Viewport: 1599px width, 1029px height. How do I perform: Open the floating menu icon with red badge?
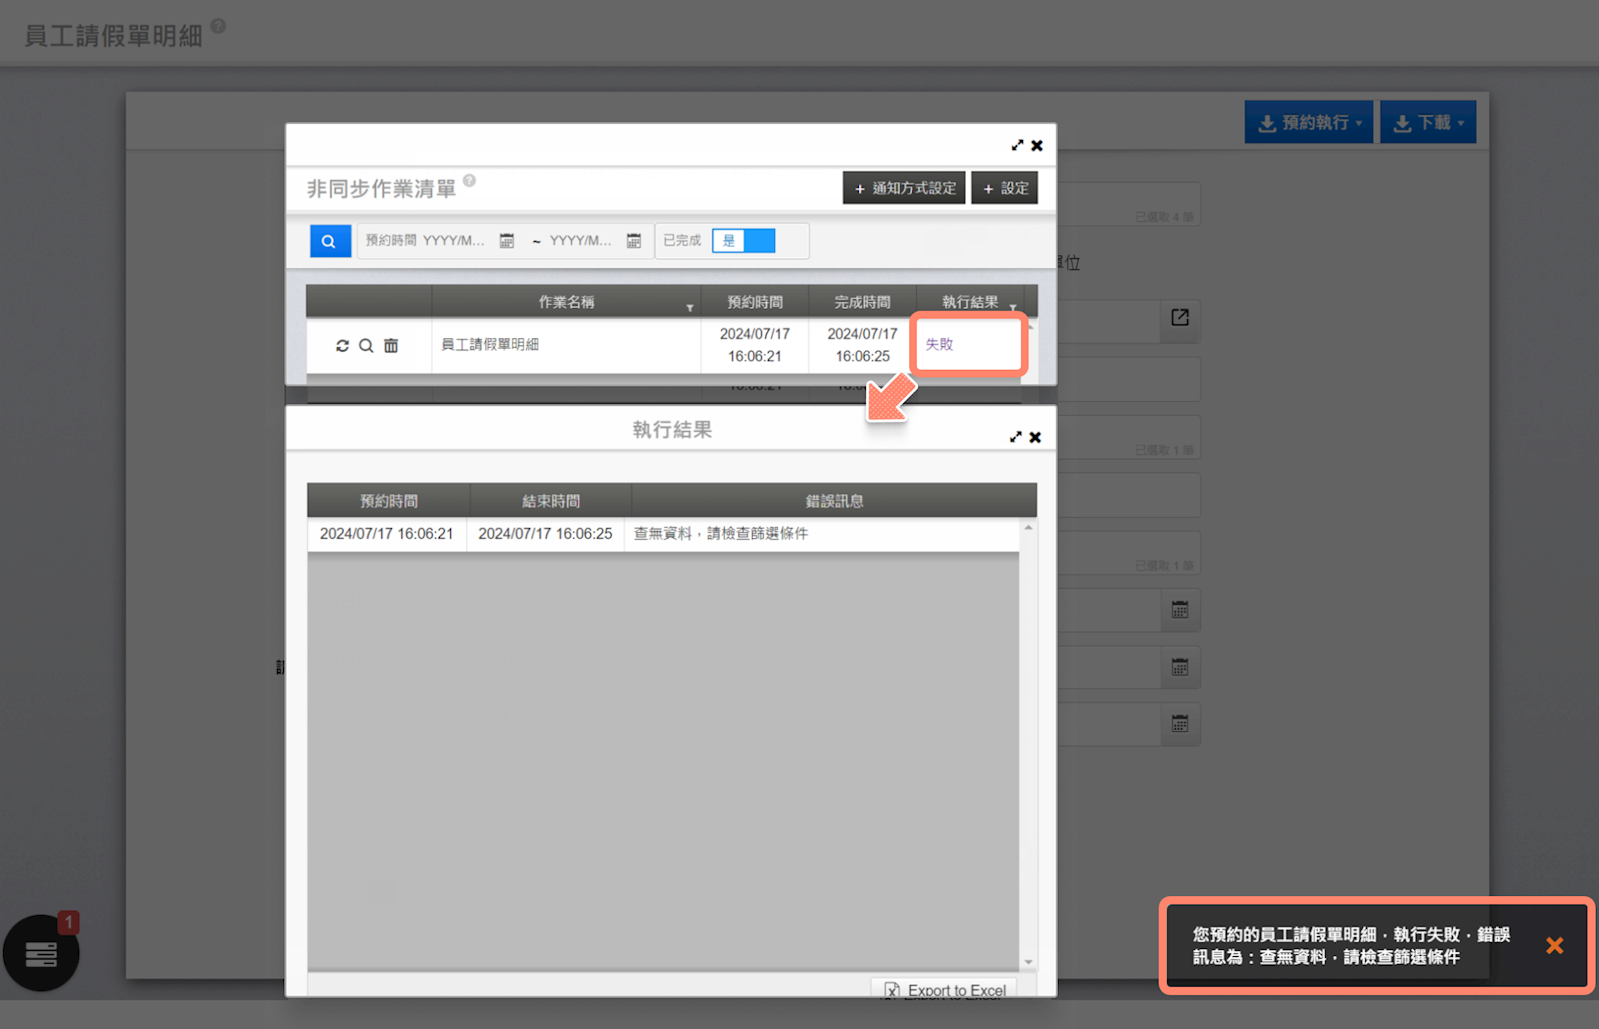point(41,953)
